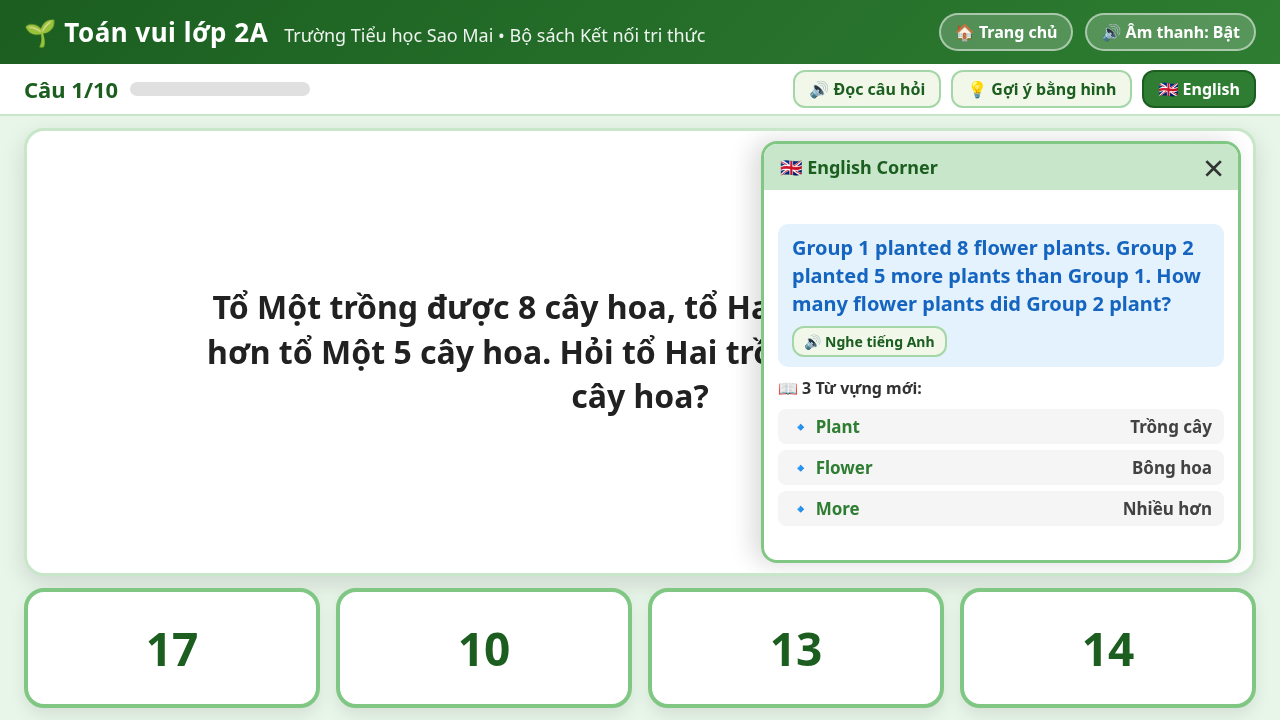Click the Trường Tiểu học Sao Mai subtitle

(x=494, y=36)
